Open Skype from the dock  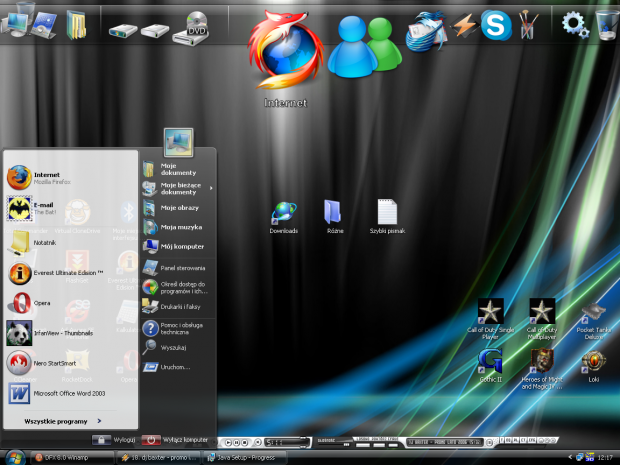496,25
